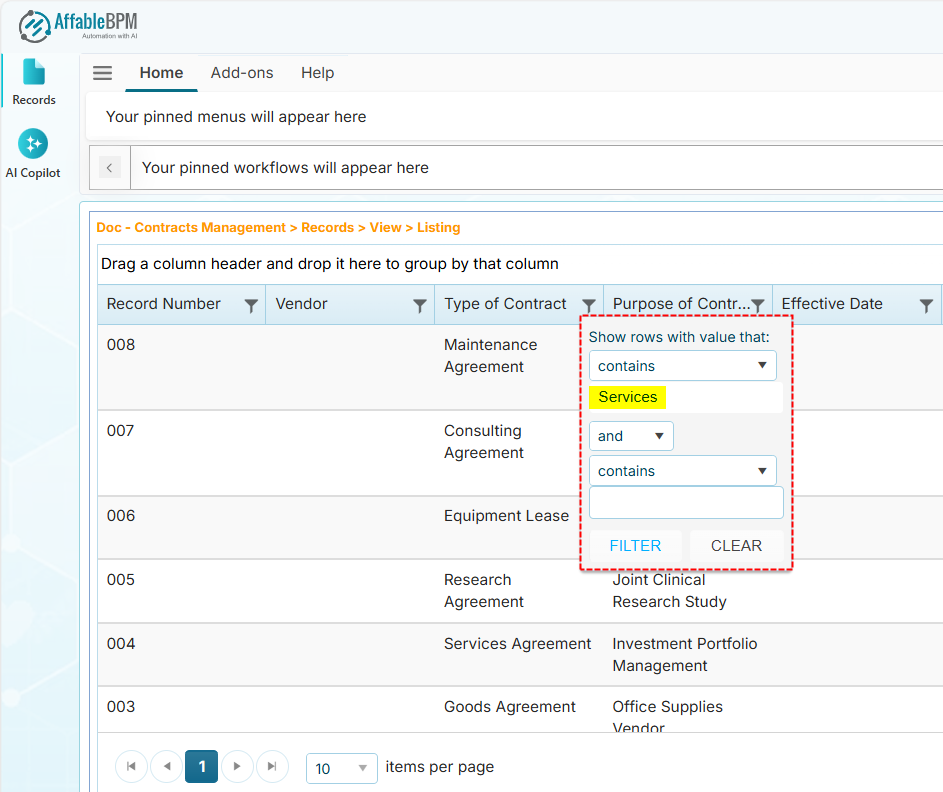The height and width of the screenshot is (792, 943).
Task: Change the "and" logical operator dropdown
Action: [631, 436]
